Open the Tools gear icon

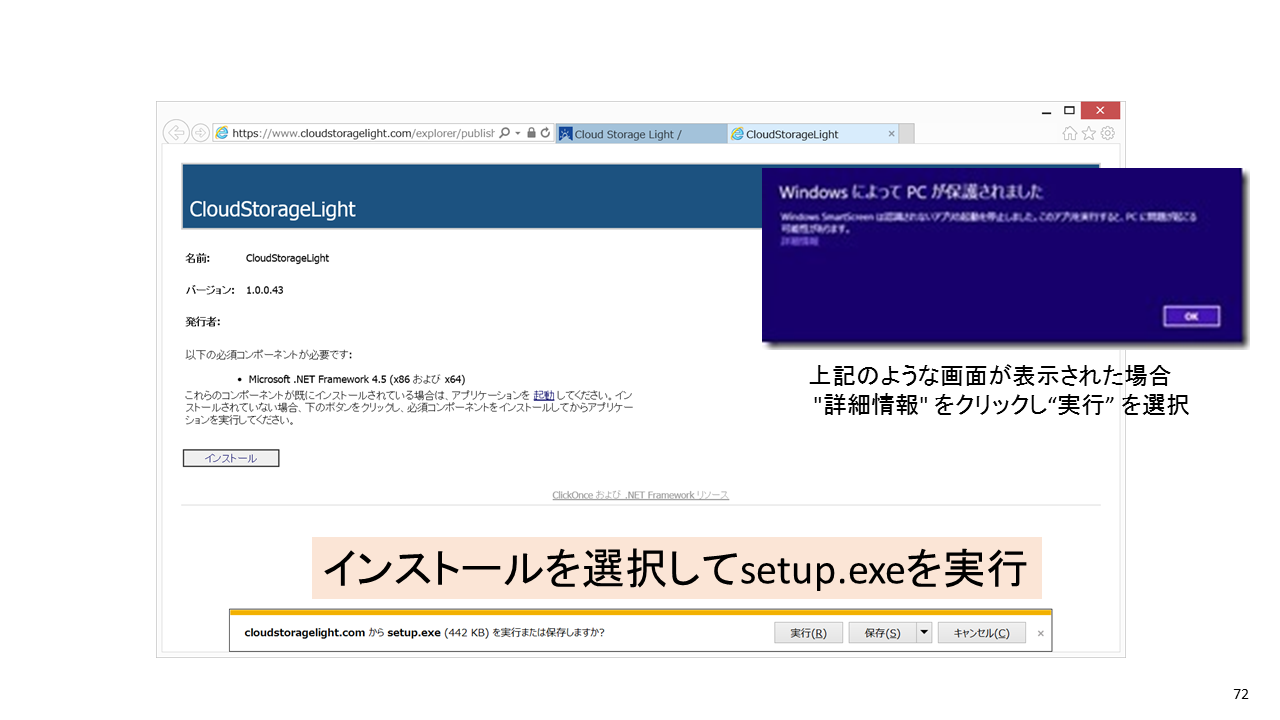click(1107, 133)
